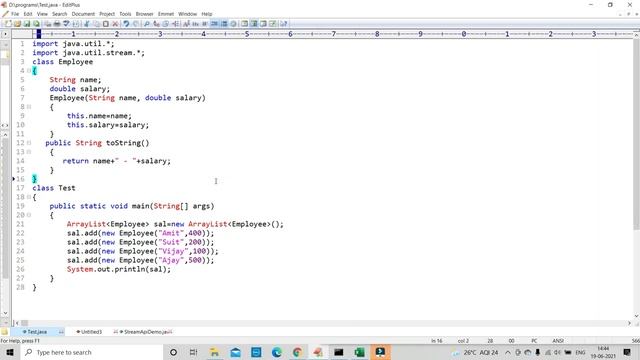The image size is (640, 360).
Task: Collapse the toString fold at line 12
Action: [29, 143]
